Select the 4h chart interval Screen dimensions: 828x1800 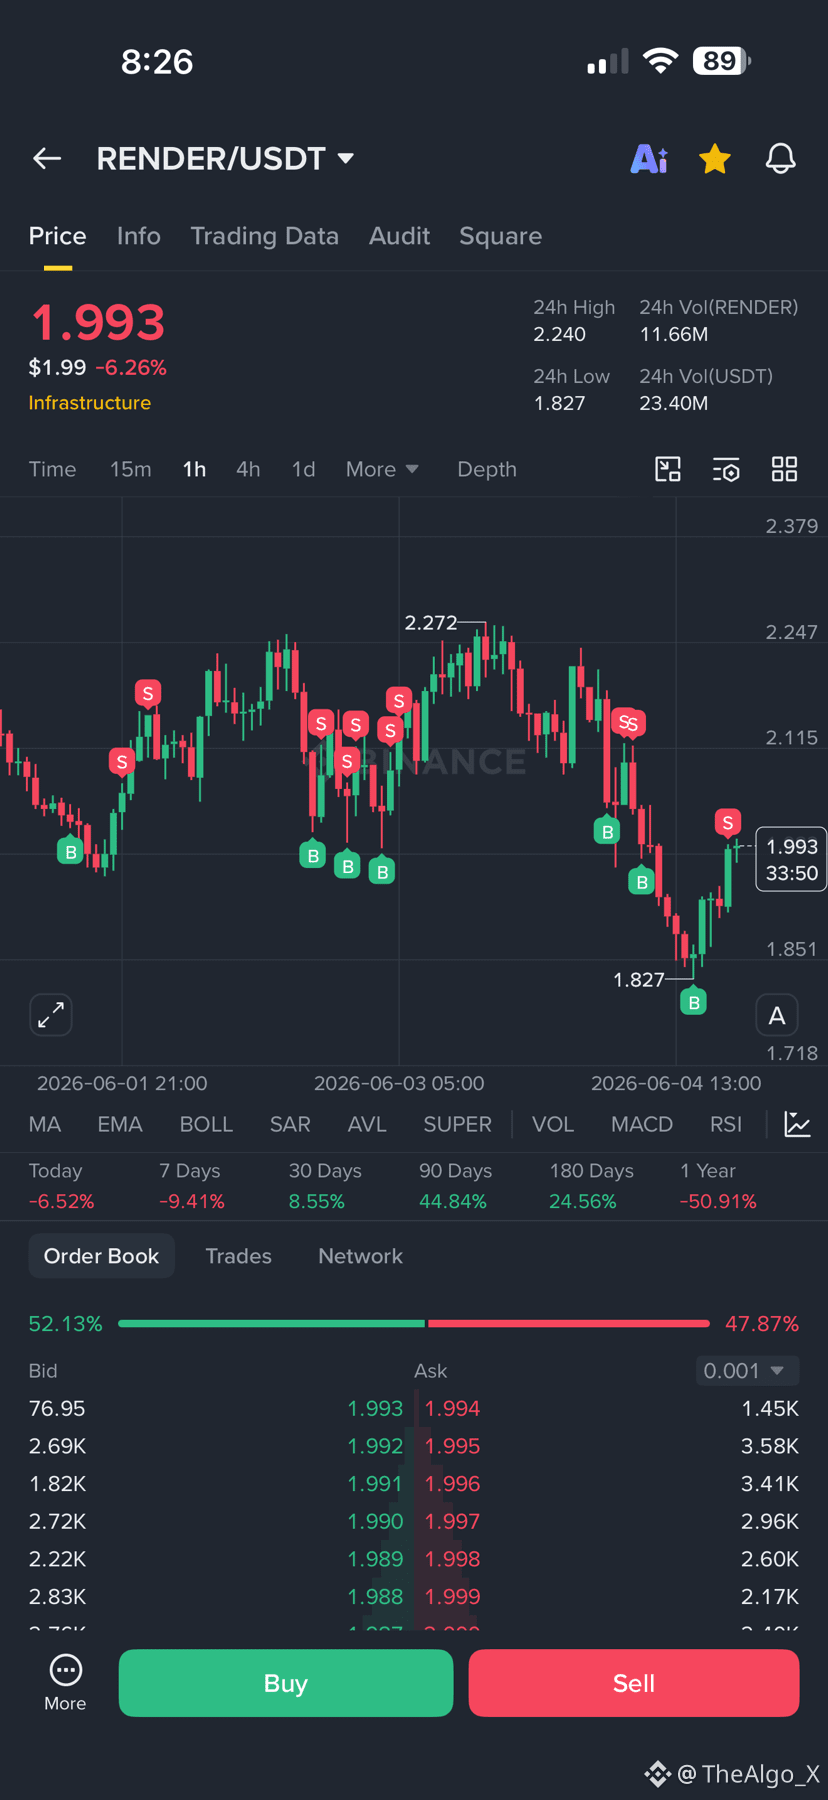[x=248, y=469]
